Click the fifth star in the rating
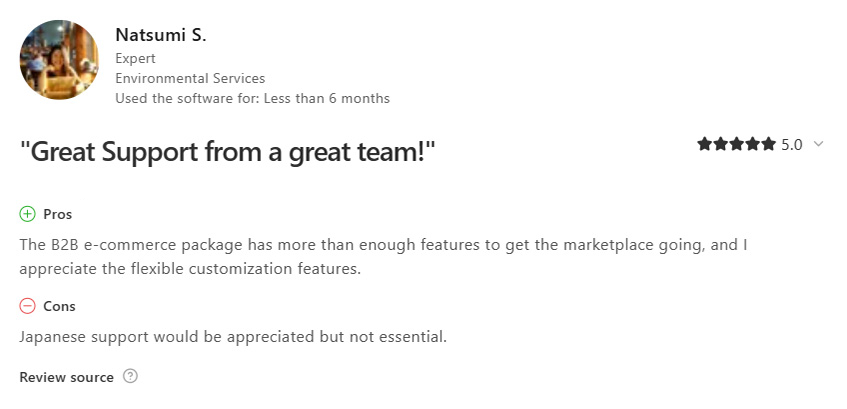Screen dimensions: 847x409 (769, 144)
